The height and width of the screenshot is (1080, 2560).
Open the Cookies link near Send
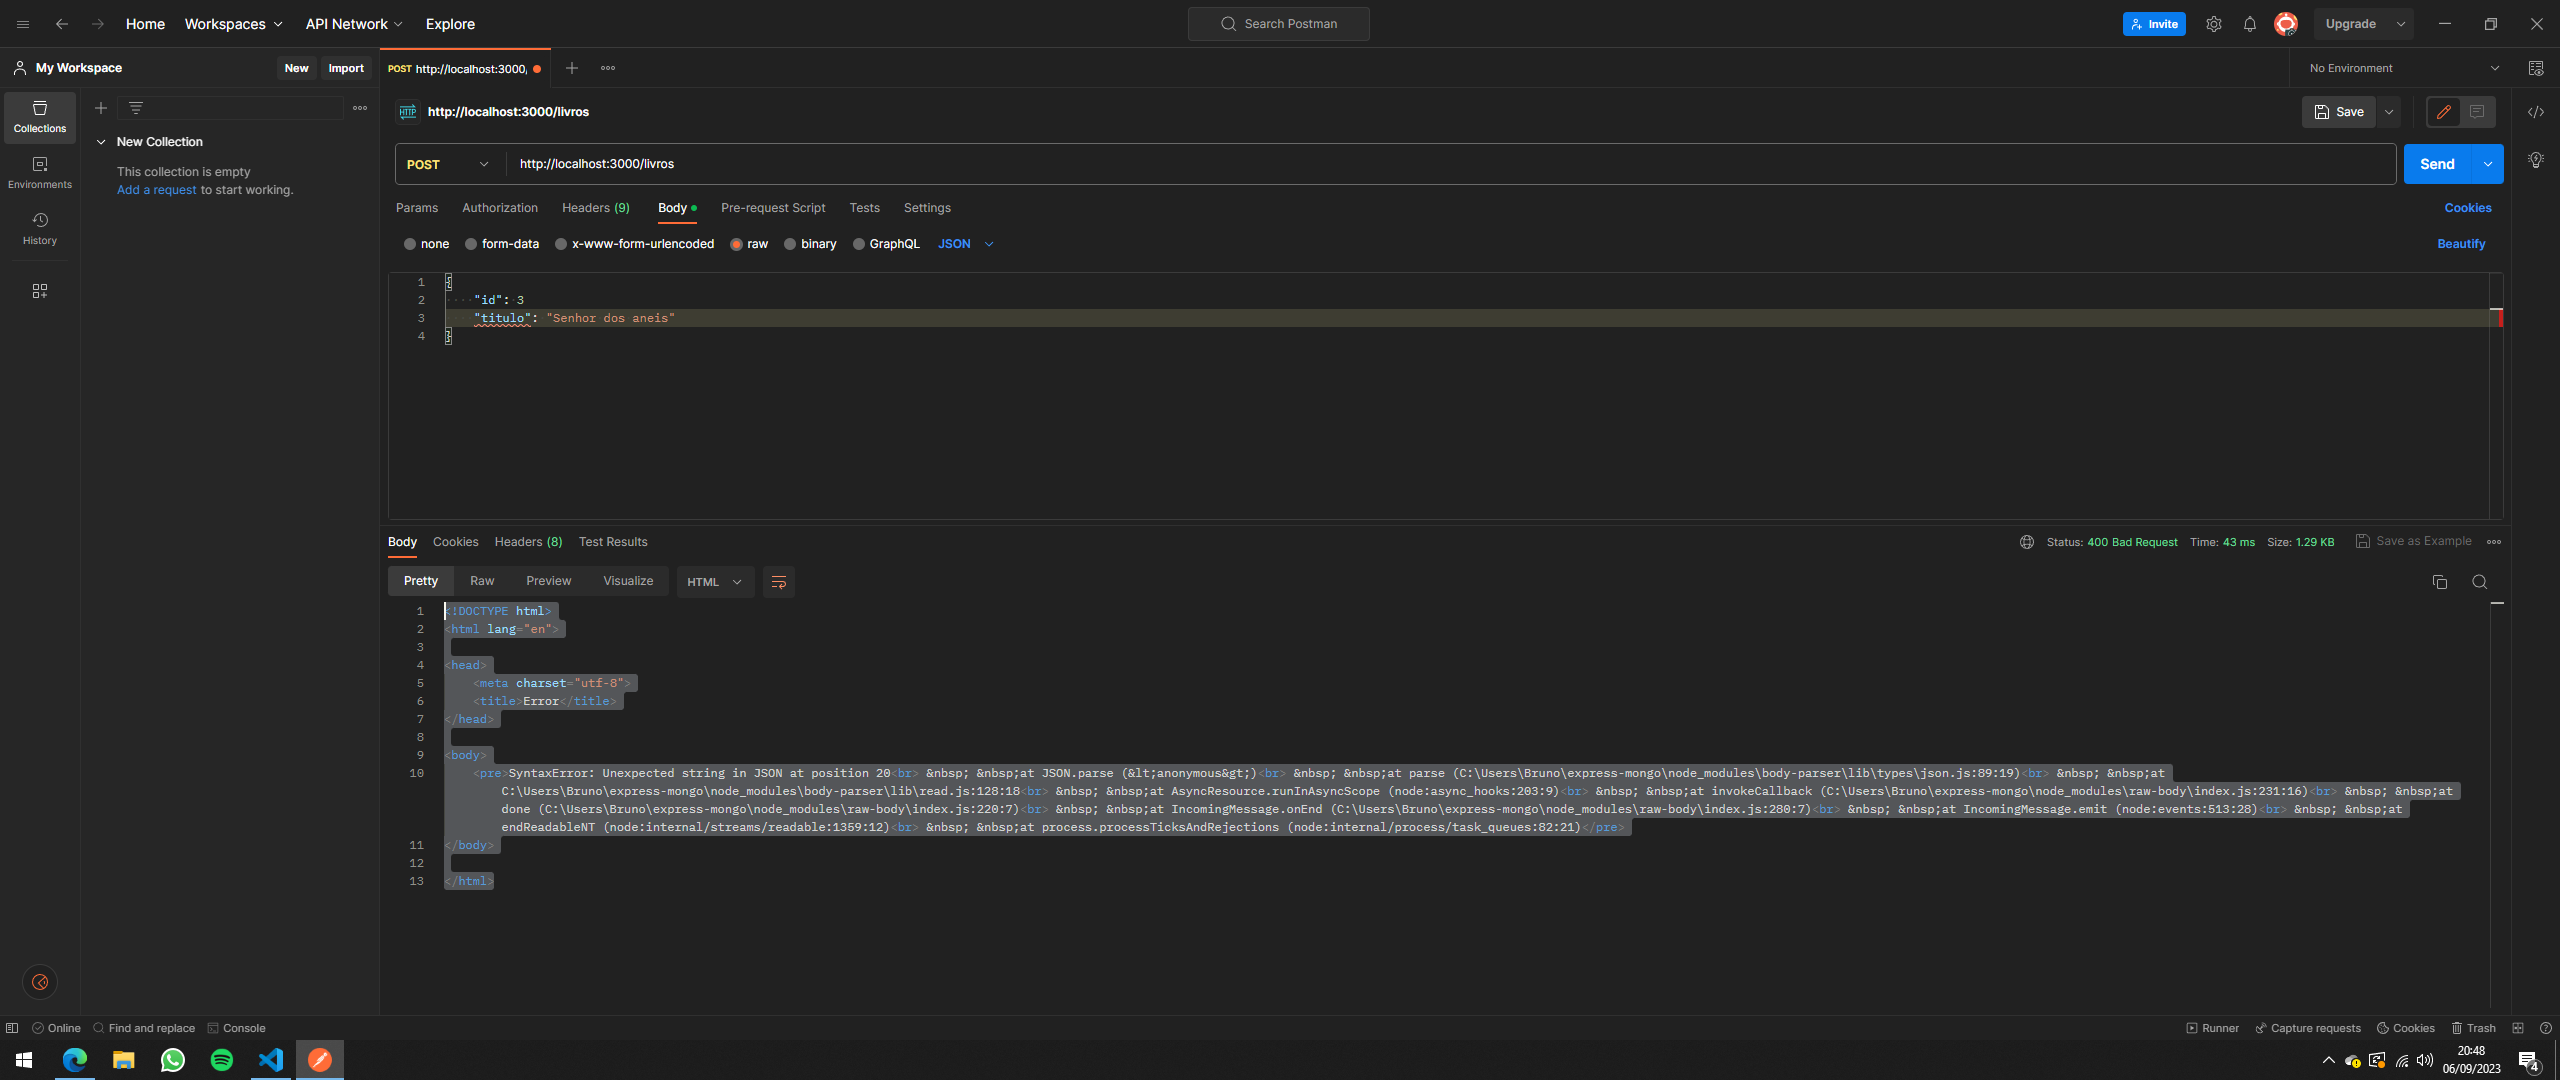pyautogui.click(x=2468, y=208)
